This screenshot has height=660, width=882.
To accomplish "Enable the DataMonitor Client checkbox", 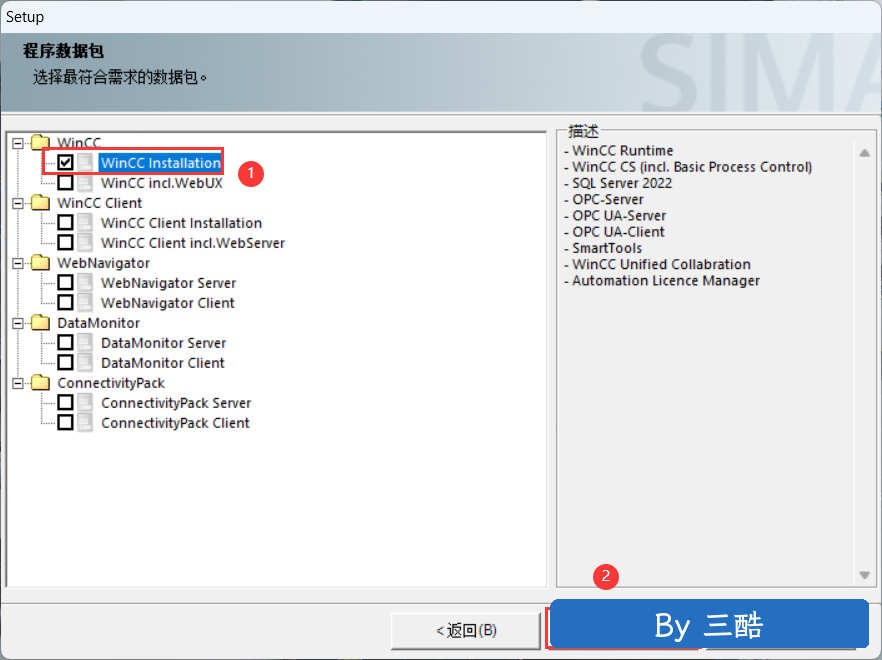I will coord(65,362).
